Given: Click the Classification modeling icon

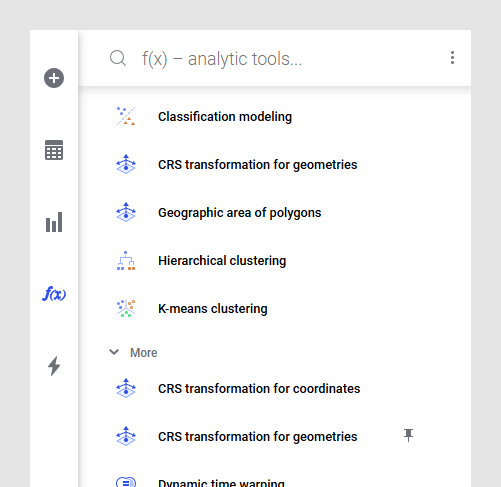Looking at the screenshot, I should click(126, 116).
